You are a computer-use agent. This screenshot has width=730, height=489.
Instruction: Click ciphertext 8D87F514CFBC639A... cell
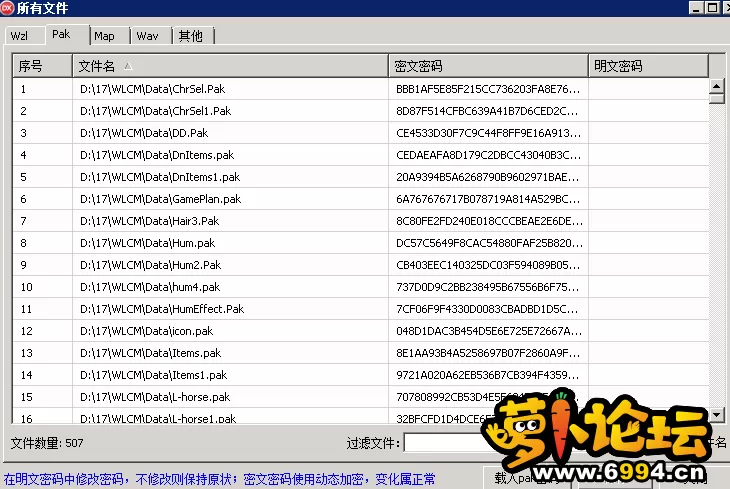click(x=488, y=111)
